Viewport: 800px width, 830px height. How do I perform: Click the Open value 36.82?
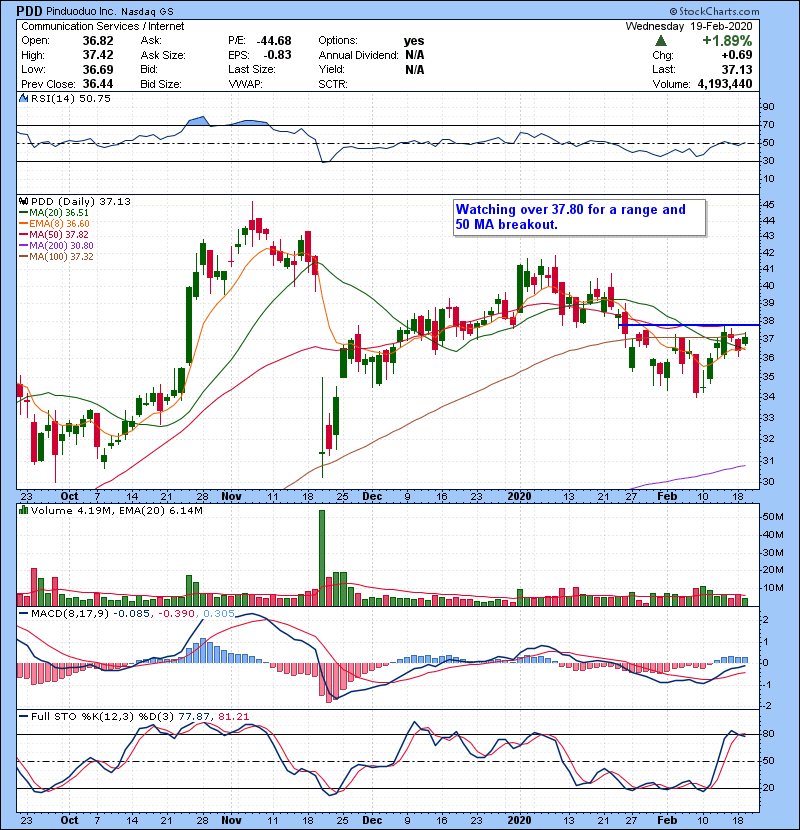coord(98,41)
